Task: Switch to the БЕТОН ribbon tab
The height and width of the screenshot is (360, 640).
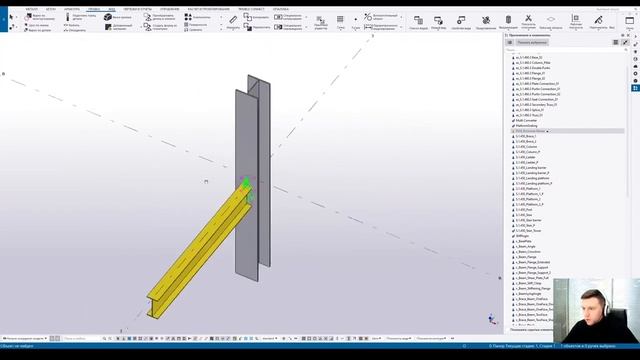Action: [51, 9]
